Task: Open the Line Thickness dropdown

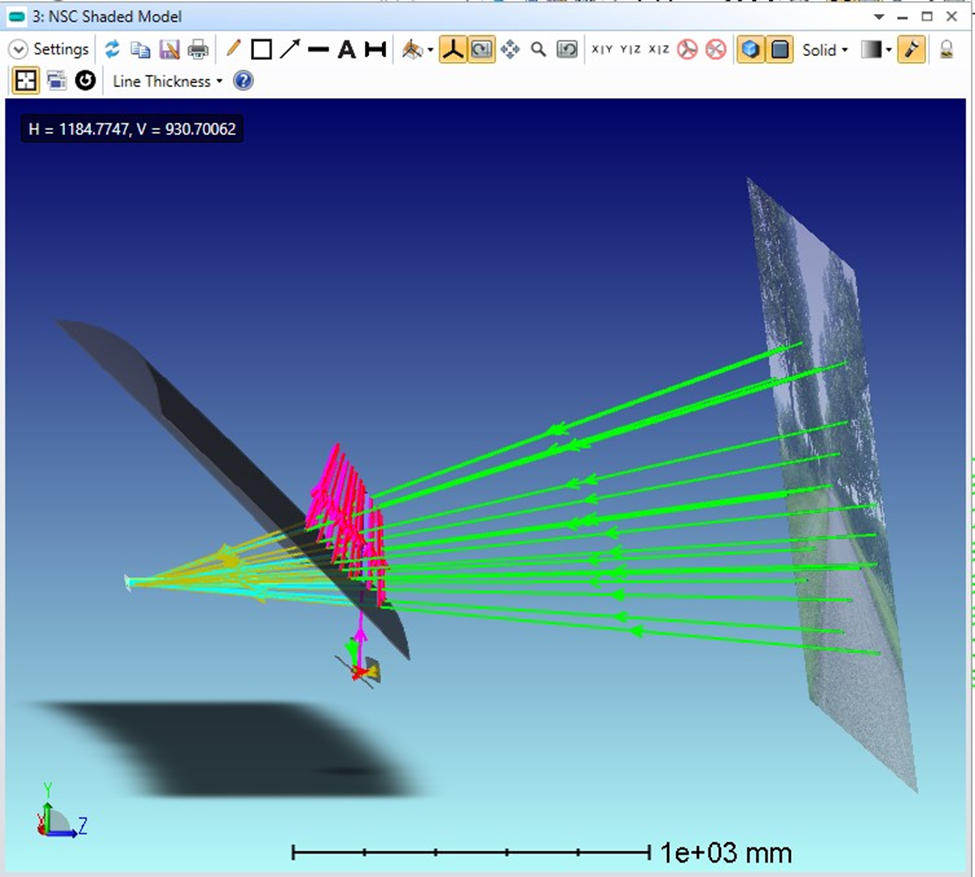Action: [167, 81]
